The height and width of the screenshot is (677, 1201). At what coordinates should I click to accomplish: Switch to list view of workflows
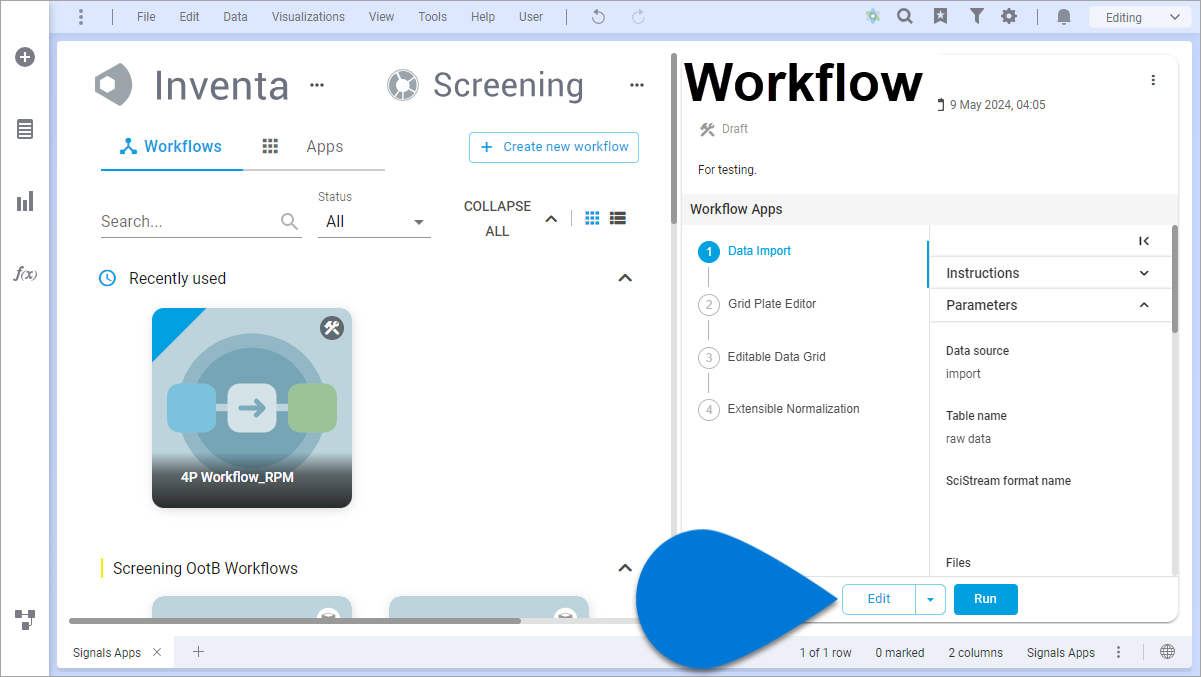tap(617, 218)
